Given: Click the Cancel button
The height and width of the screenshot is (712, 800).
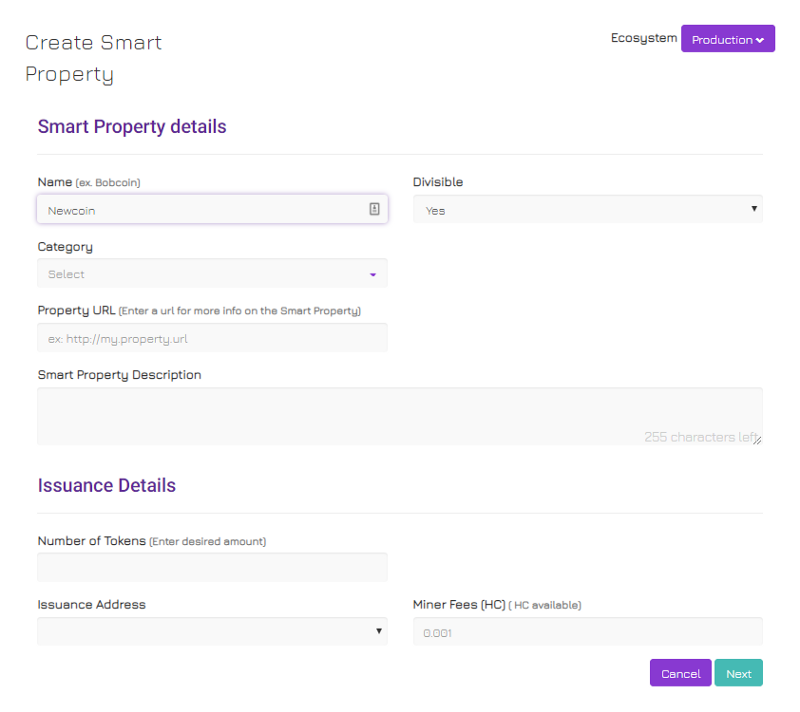Looking at the screenshot, I should click(681, 673).
